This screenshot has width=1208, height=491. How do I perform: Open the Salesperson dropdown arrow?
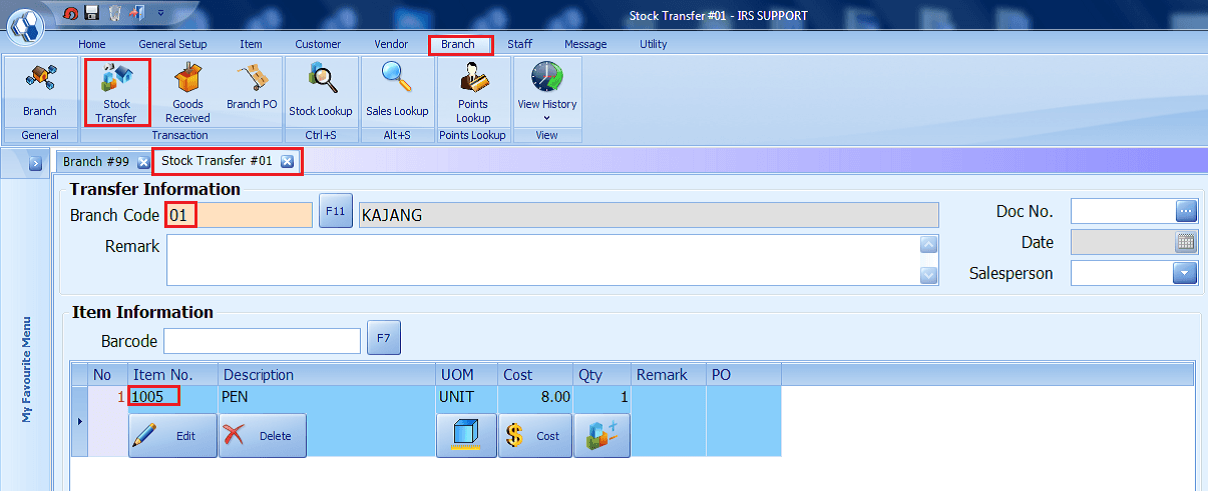pos(1185,273)
